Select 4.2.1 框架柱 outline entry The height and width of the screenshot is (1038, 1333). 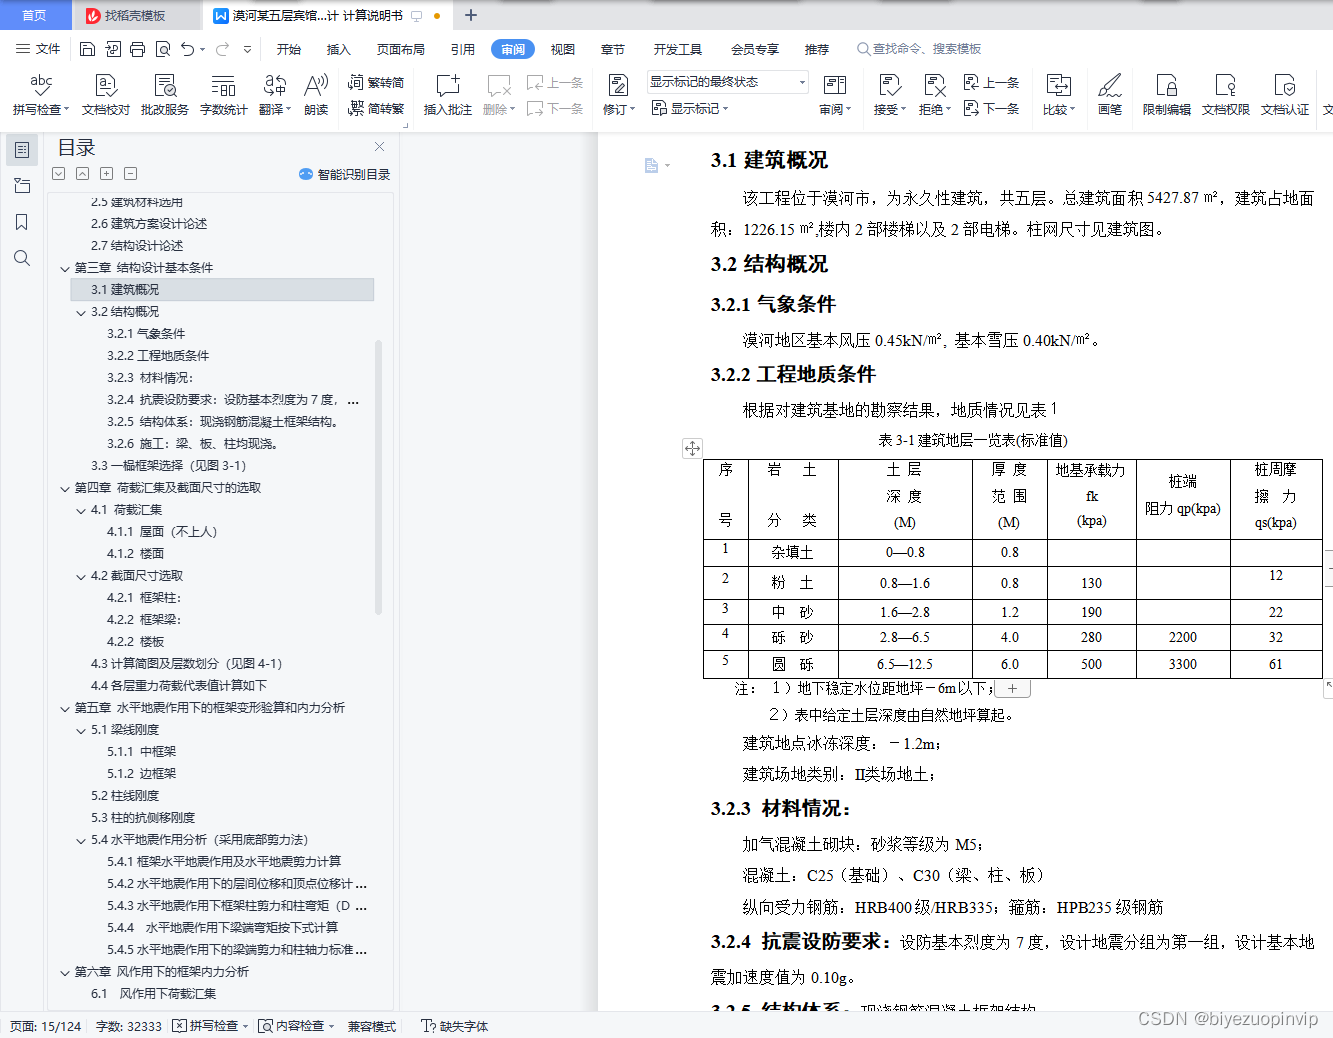coord(144,598)
